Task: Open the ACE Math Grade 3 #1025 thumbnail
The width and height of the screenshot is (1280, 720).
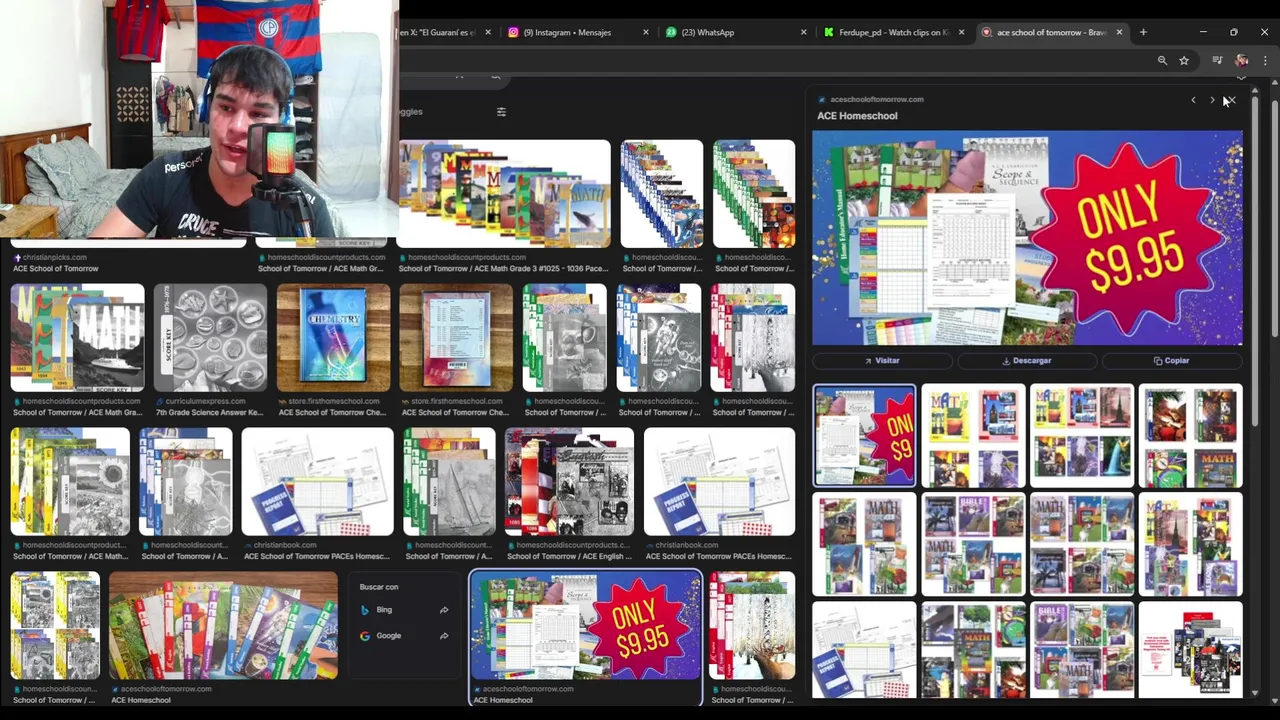Action: [504, 194]
